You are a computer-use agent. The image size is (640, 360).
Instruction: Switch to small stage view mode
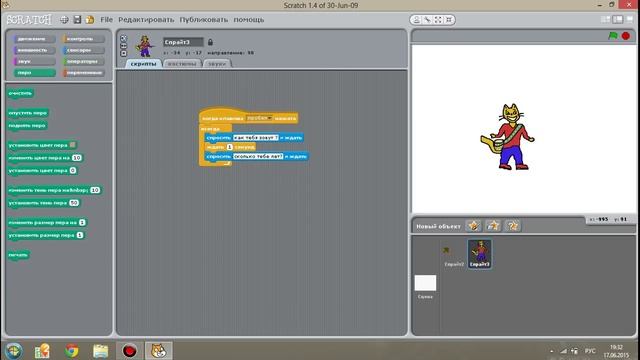pyautogui.click(x=606, y=20)
